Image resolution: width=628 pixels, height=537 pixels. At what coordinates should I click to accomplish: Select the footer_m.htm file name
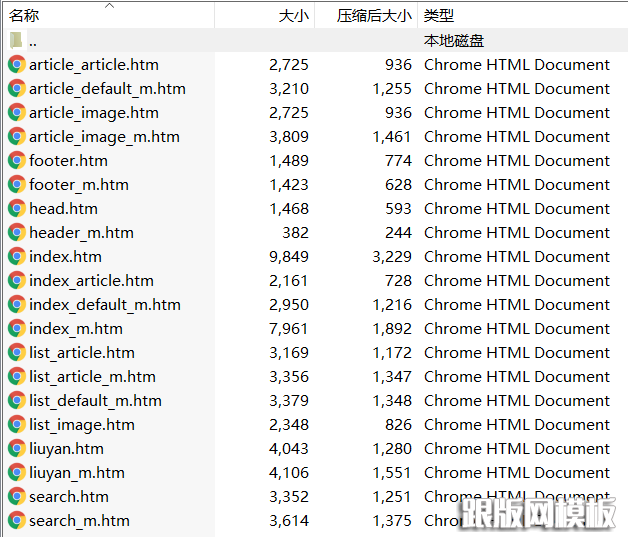[79, 185]
